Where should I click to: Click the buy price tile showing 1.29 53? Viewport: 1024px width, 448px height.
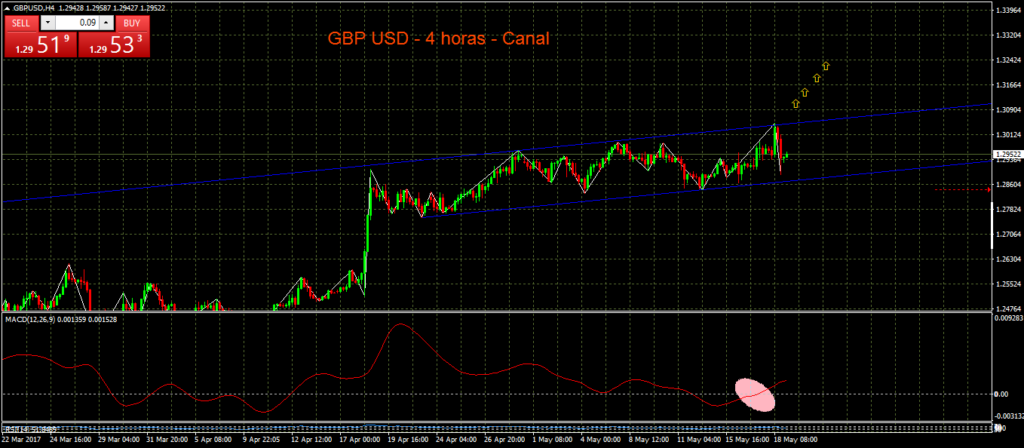point(113,44)
